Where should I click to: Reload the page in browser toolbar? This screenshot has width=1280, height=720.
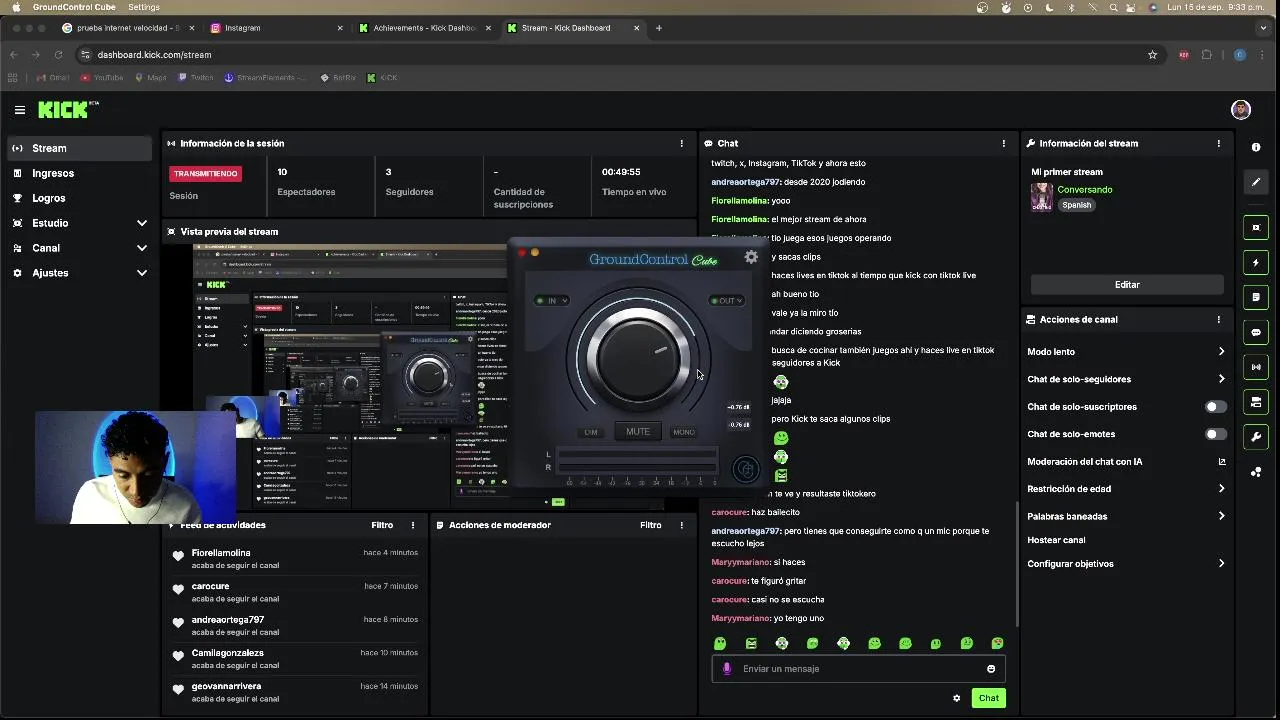coord(58,55)
